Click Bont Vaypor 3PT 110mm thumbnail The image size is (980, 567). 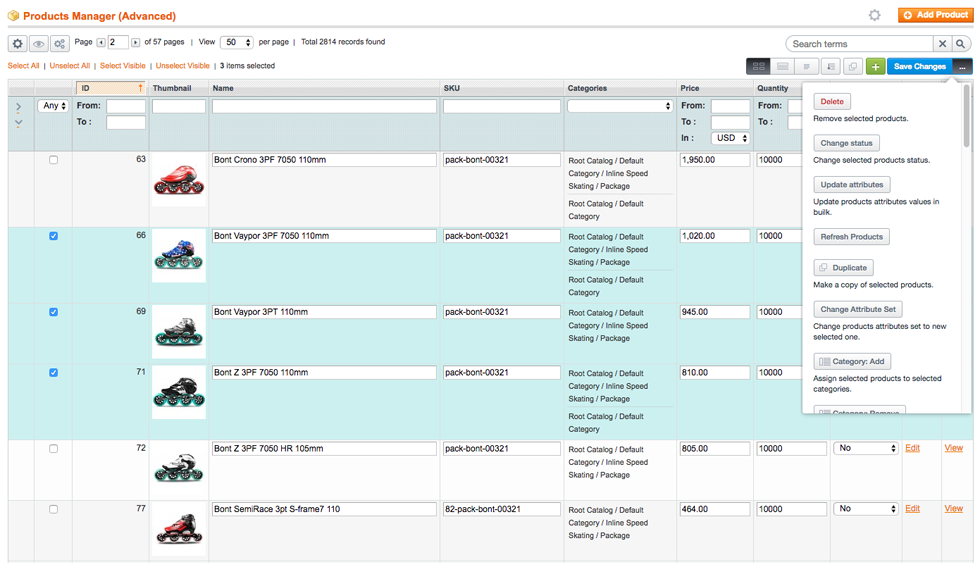pyautogui.click(x=179, y=331)
